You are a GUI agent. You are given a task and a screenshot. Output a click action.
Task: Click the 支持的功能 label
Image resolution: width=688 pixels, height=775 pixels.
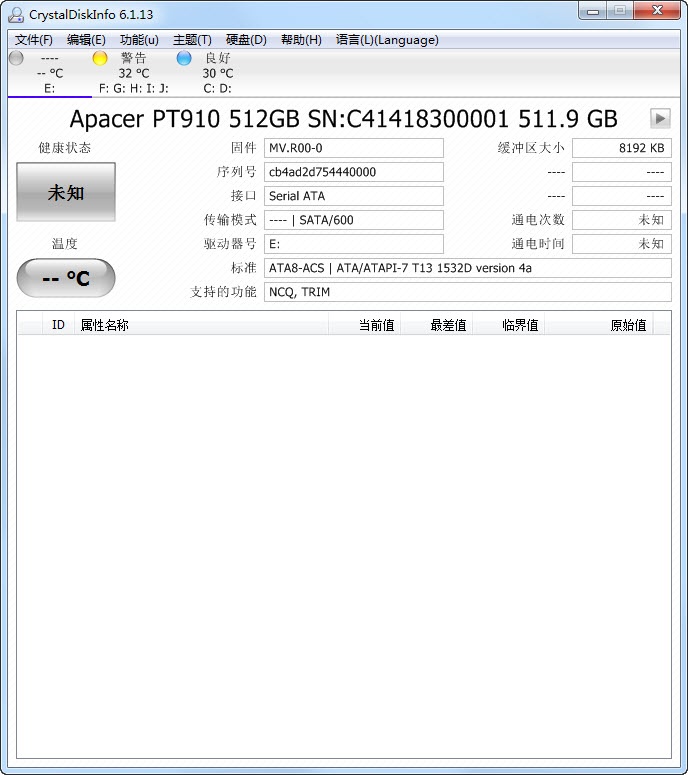(x=223, y=292)
